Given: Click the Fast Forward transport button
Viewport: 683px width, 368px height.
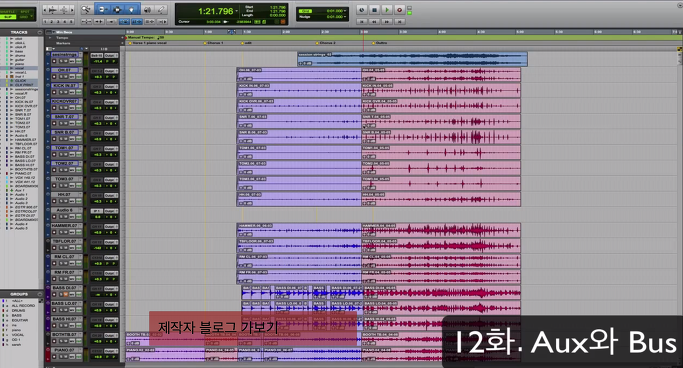Looking at the screenshot, I should (387, 21).
